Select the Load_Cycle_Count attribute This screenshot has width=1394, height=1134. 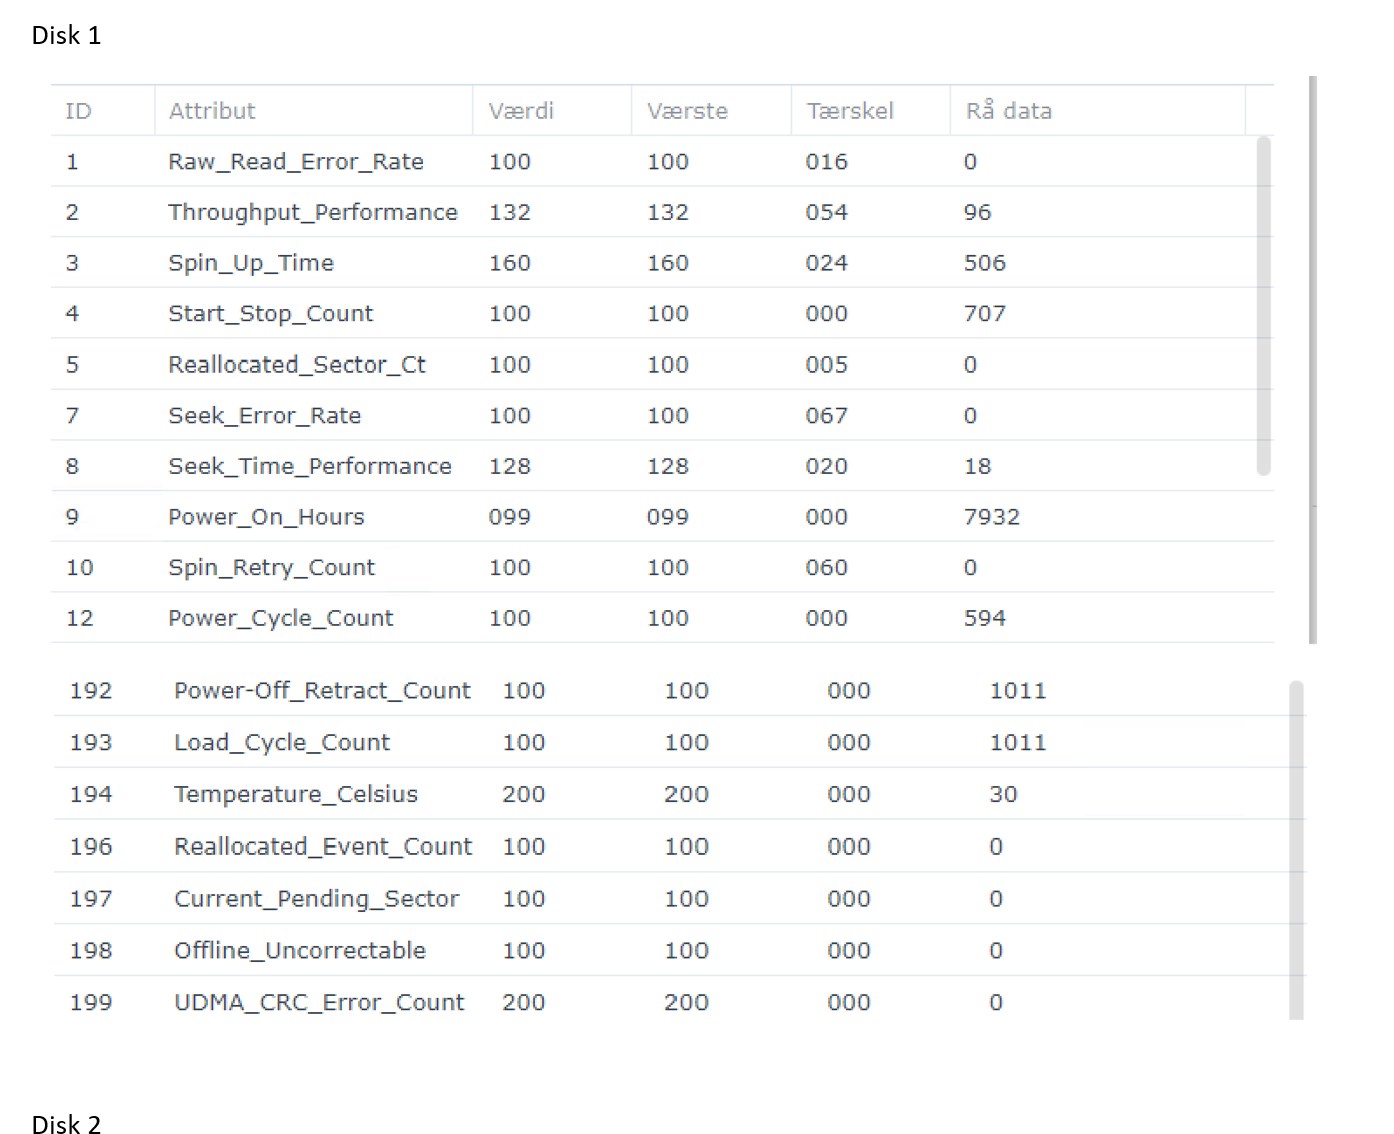click(282, 743)
